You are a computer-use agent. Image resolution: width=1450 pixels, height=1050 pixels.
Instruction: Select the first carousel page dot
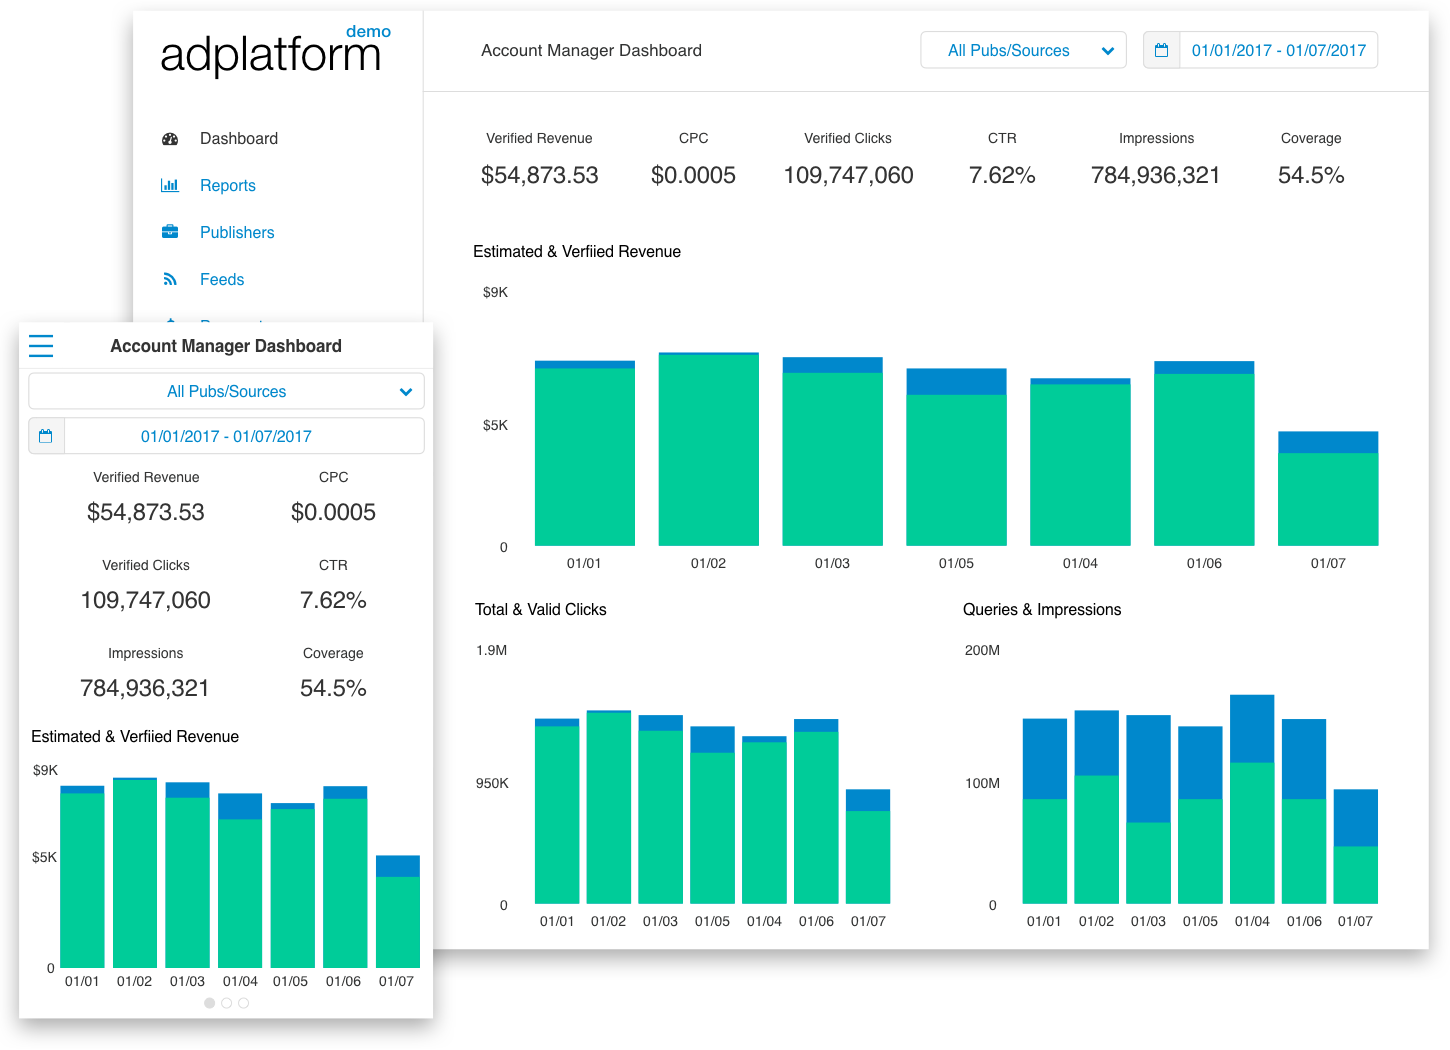209,1003
